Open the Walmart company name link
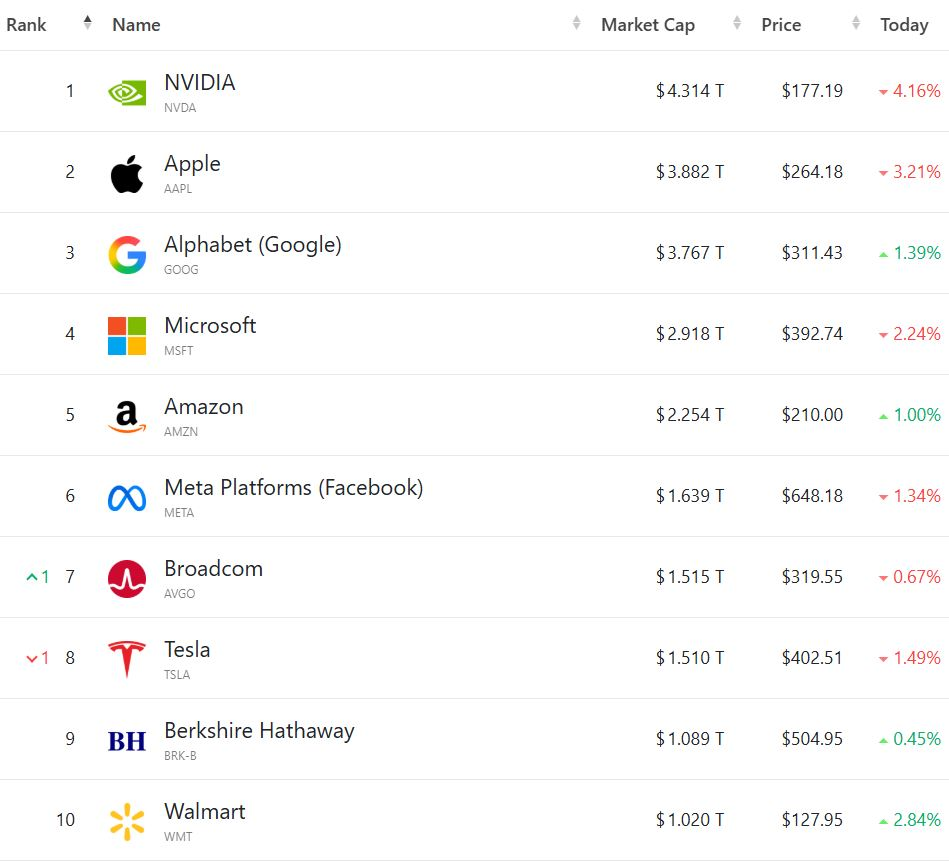Image resolution: width=949 pixels, height=867 pixels. tap(204, 812)
